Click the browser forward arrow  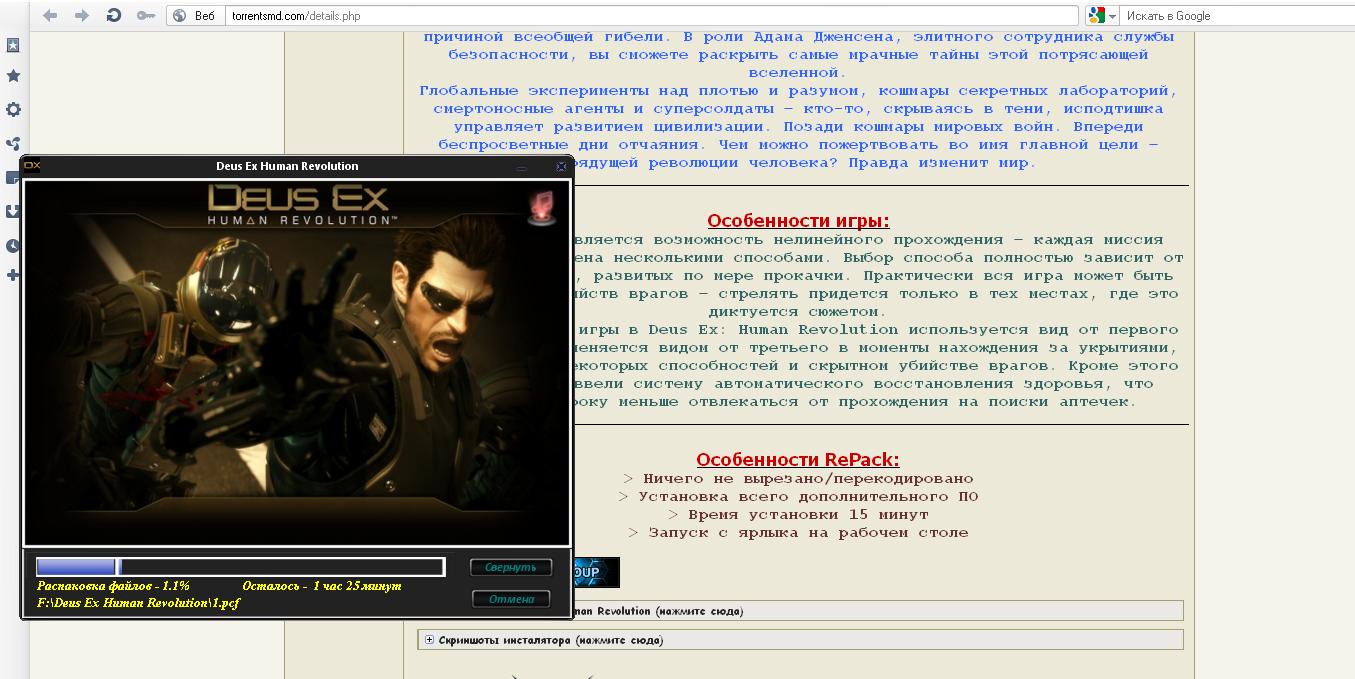coord(82,15)
